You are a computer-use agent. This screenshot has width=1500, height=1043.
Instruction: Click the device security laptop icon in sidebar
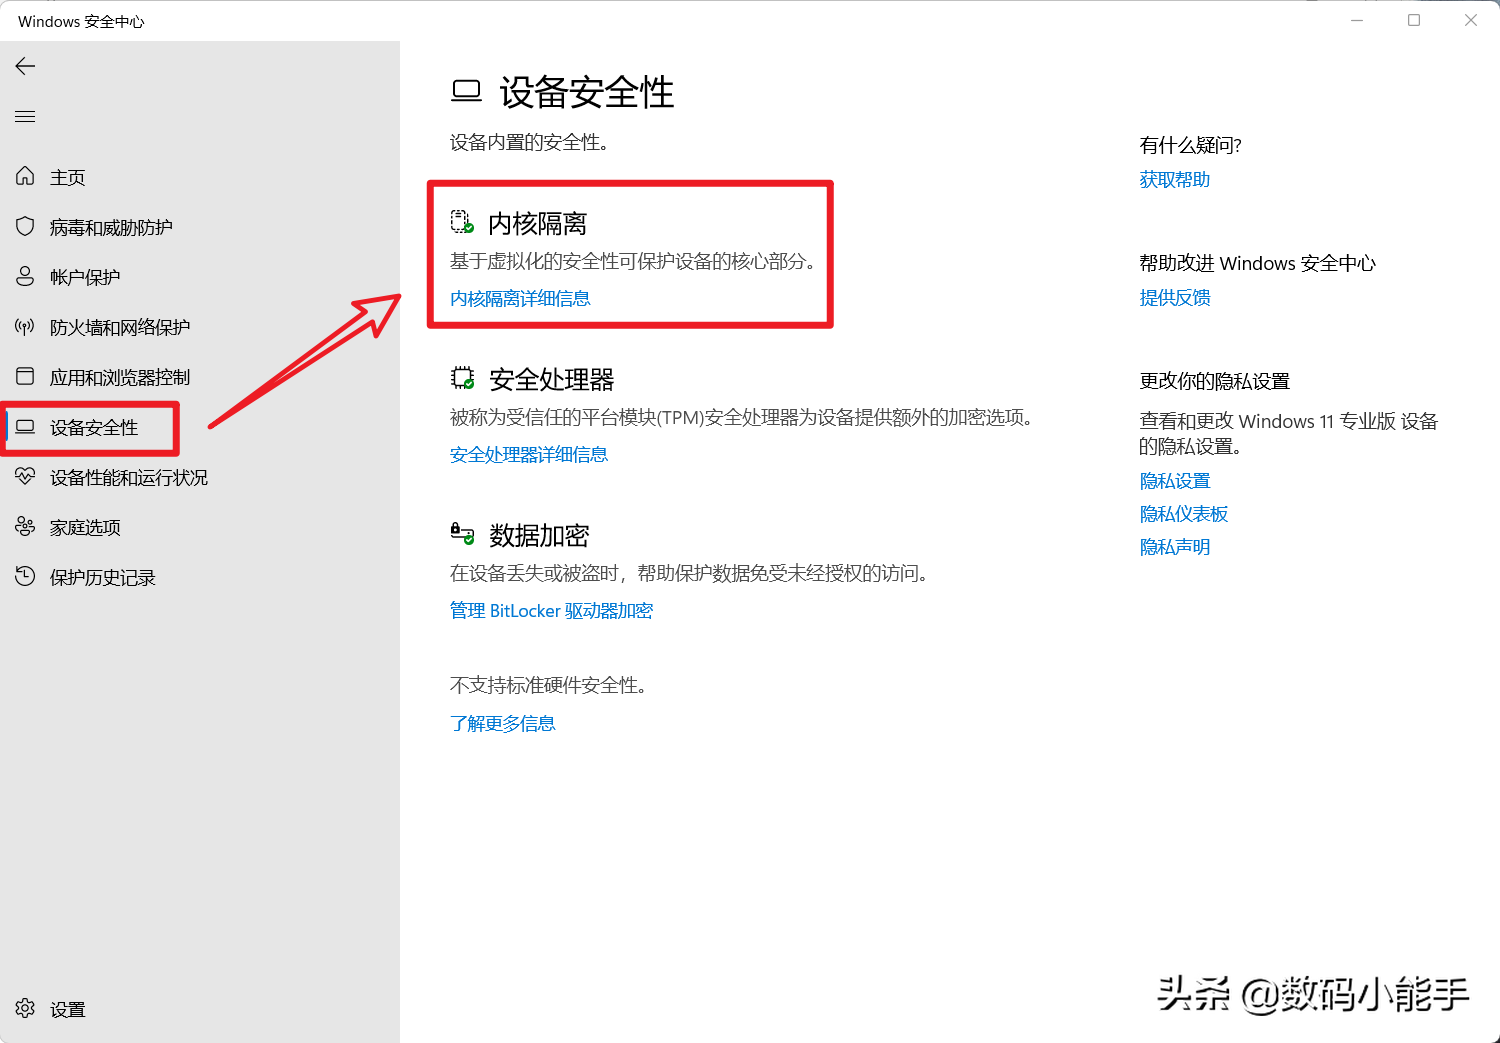[x=25, y=427]
